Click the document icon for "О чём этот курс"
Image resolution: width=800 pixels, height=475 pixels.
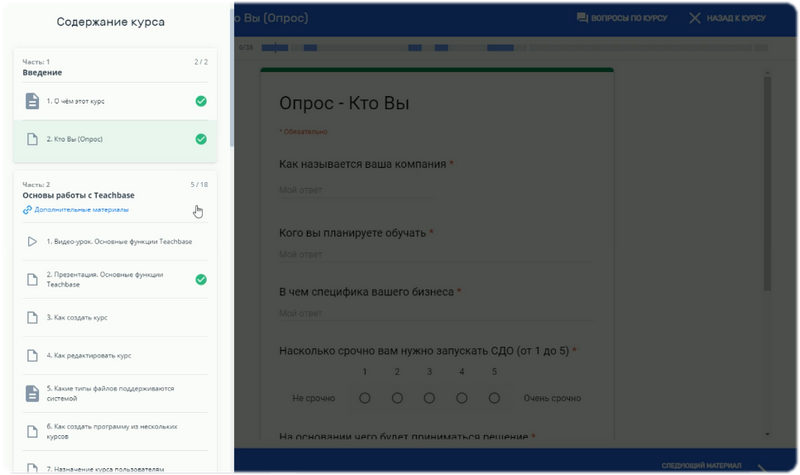click(x=32, y=101)
